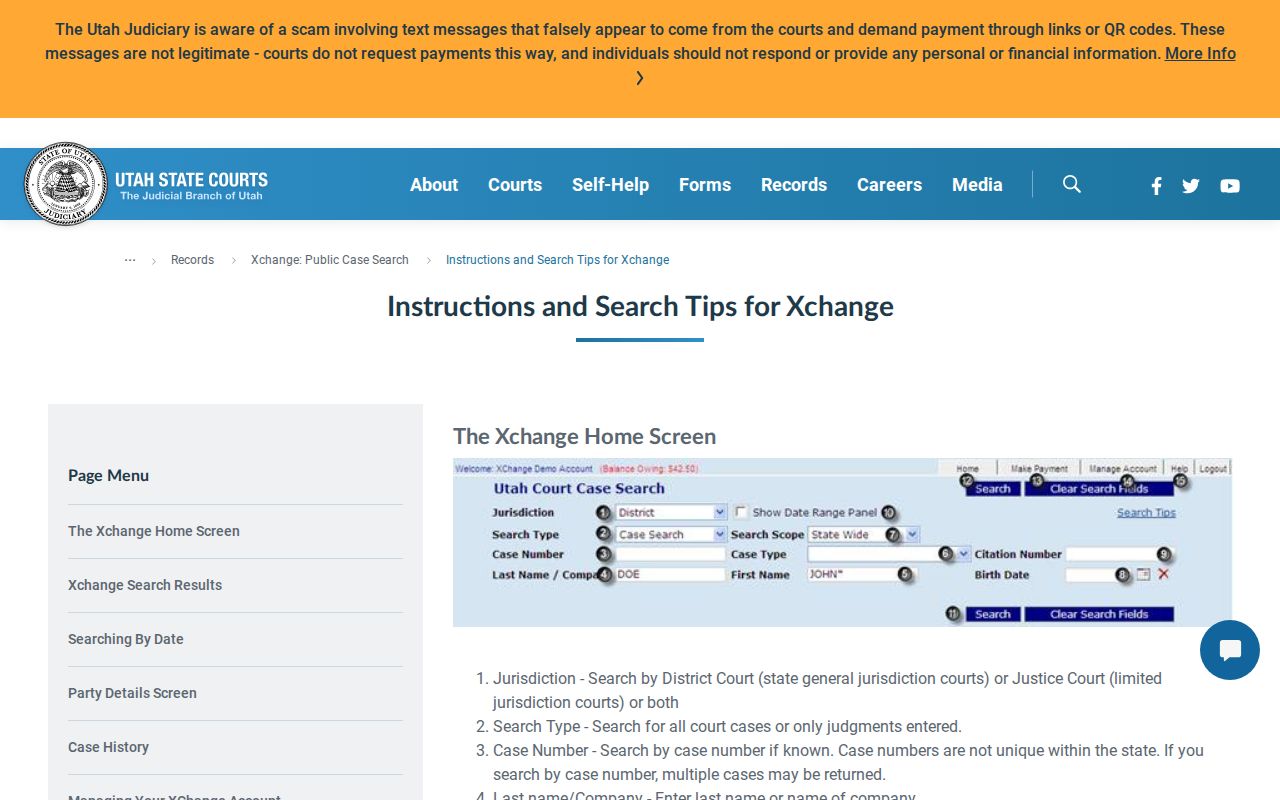Open the chat bubble widget
The image size is (1280, 800).
pos(1230,650)
